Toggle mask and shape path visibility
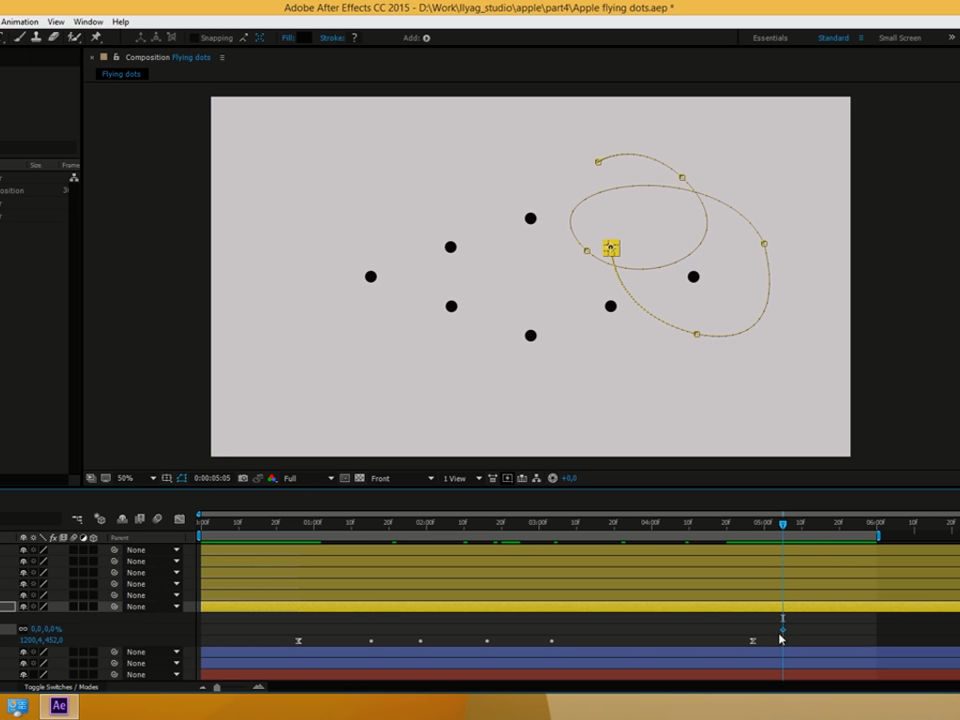960x720 pixels. (x=182, y=478)
